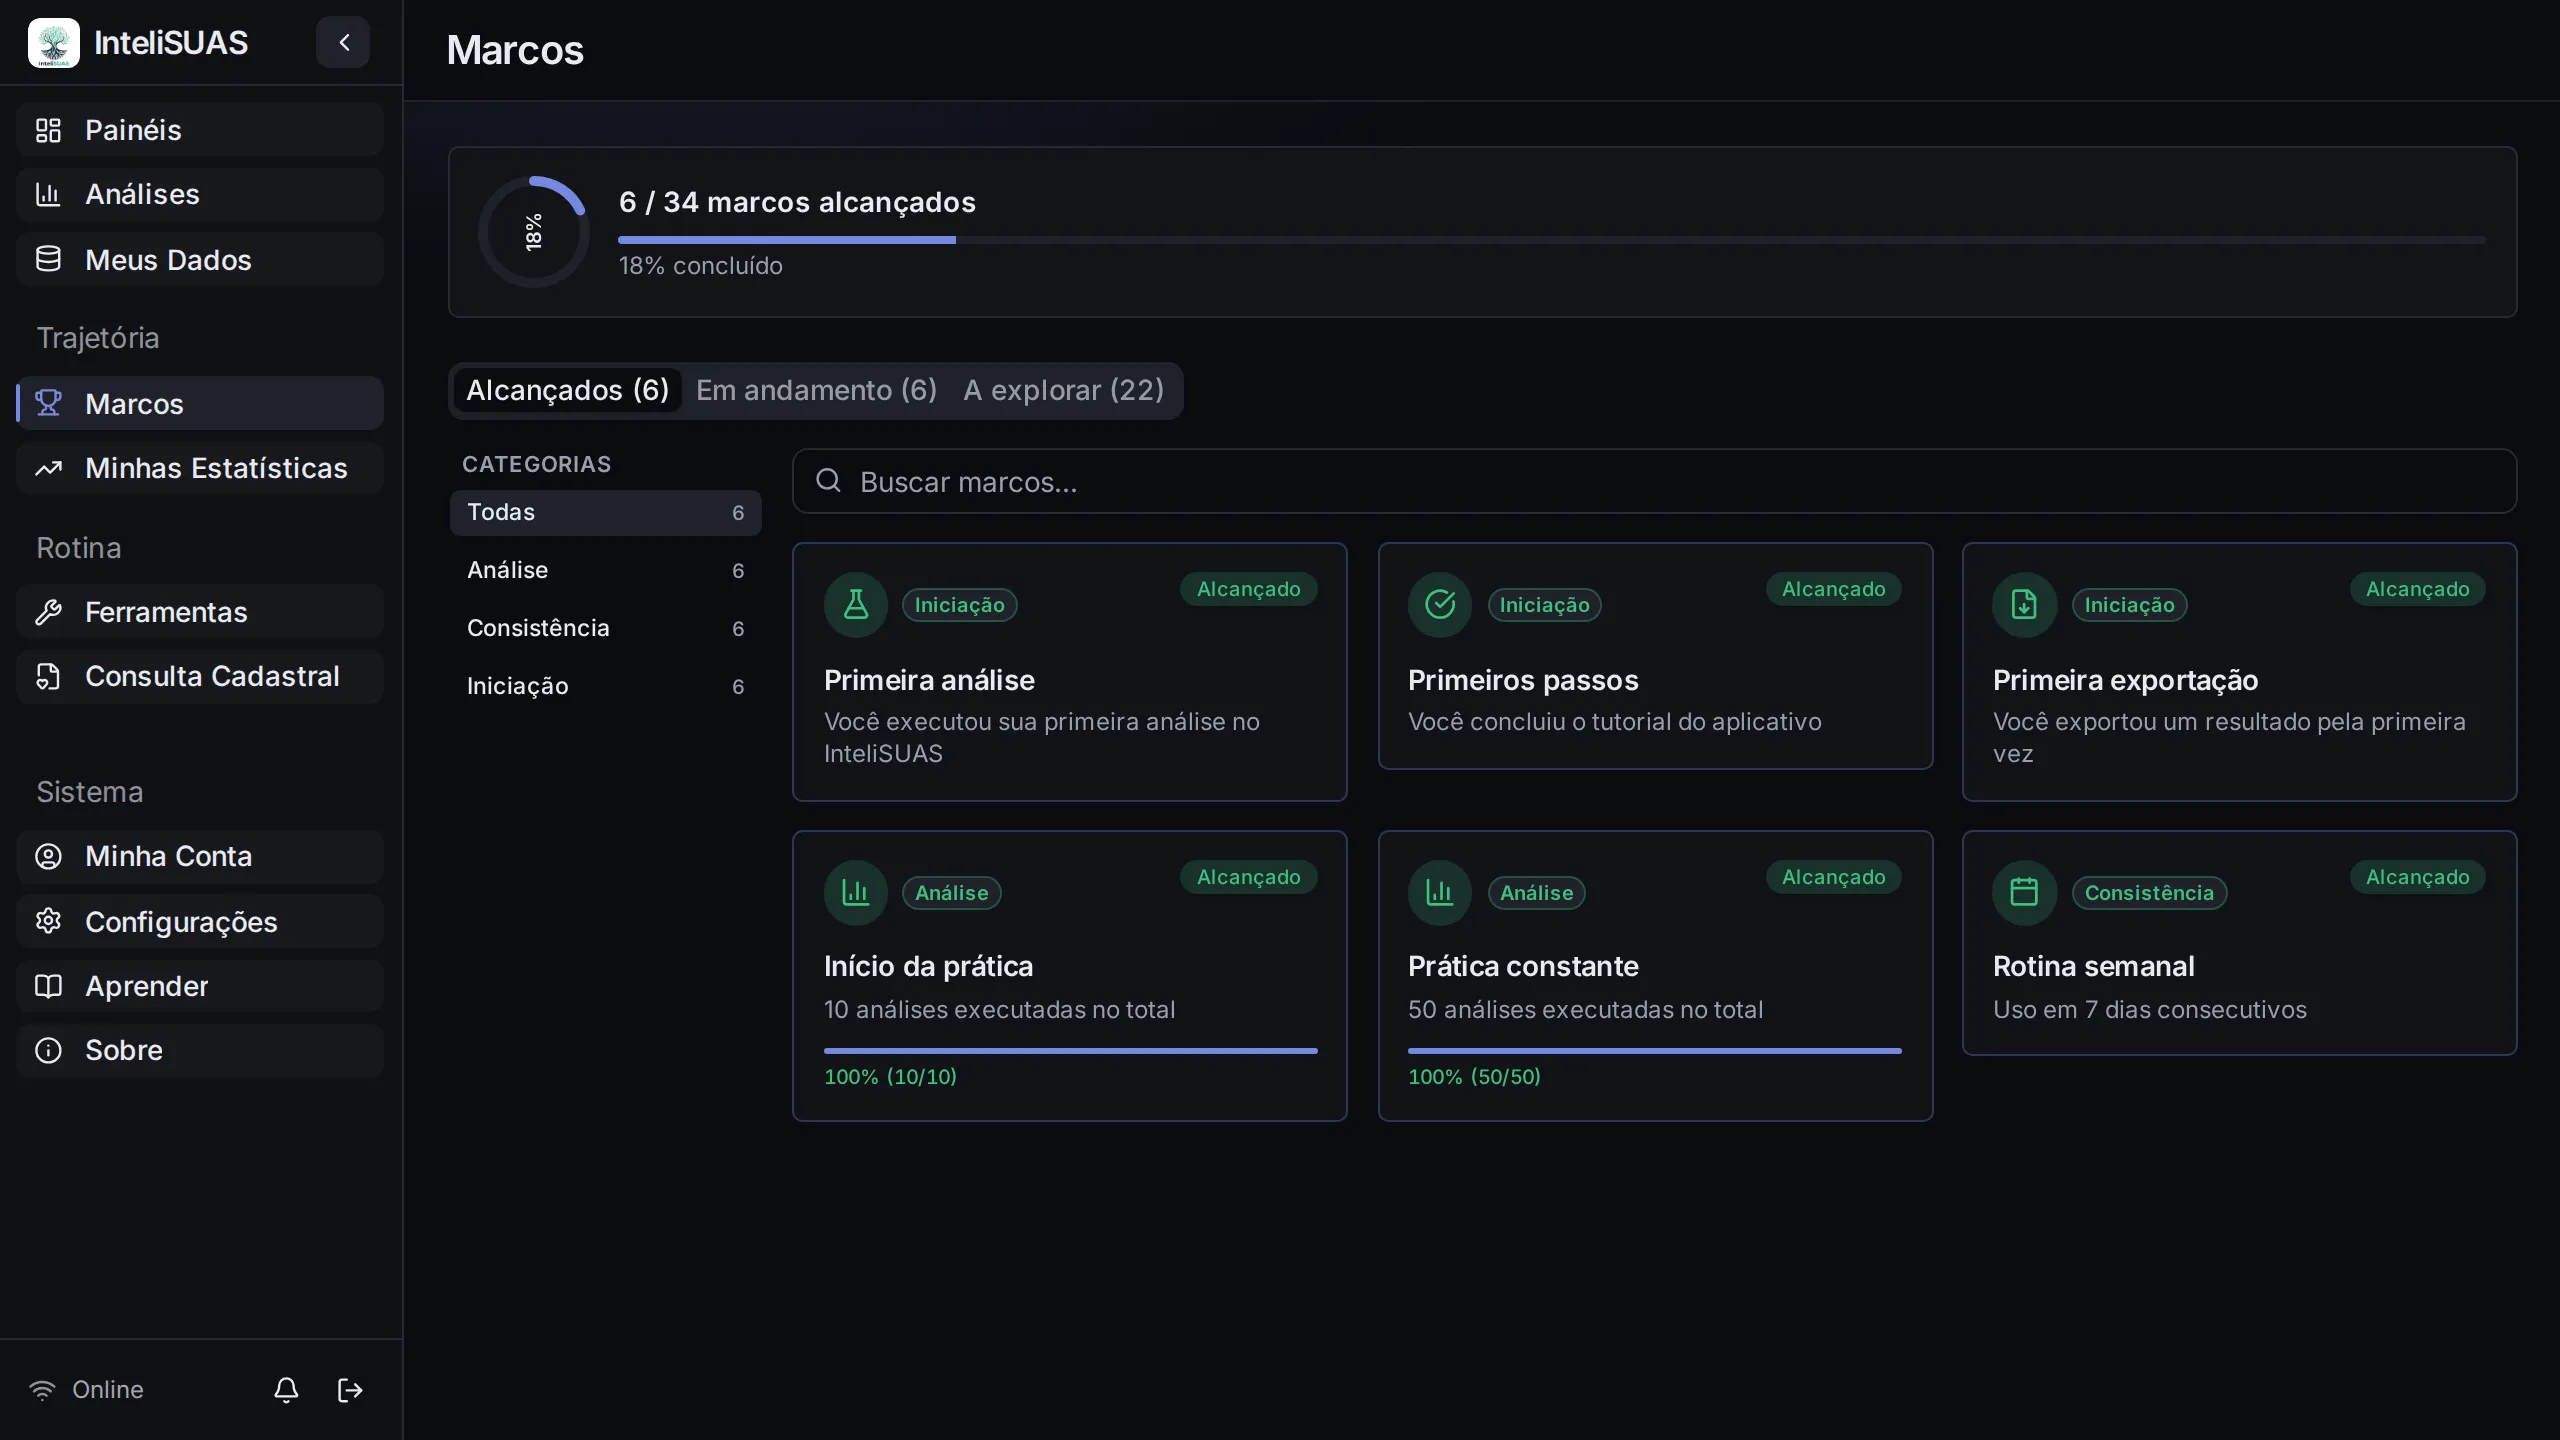This screenshot has height=1440, width=2560.
Task: Open Meus Dados section
Action: click(200, 260)
